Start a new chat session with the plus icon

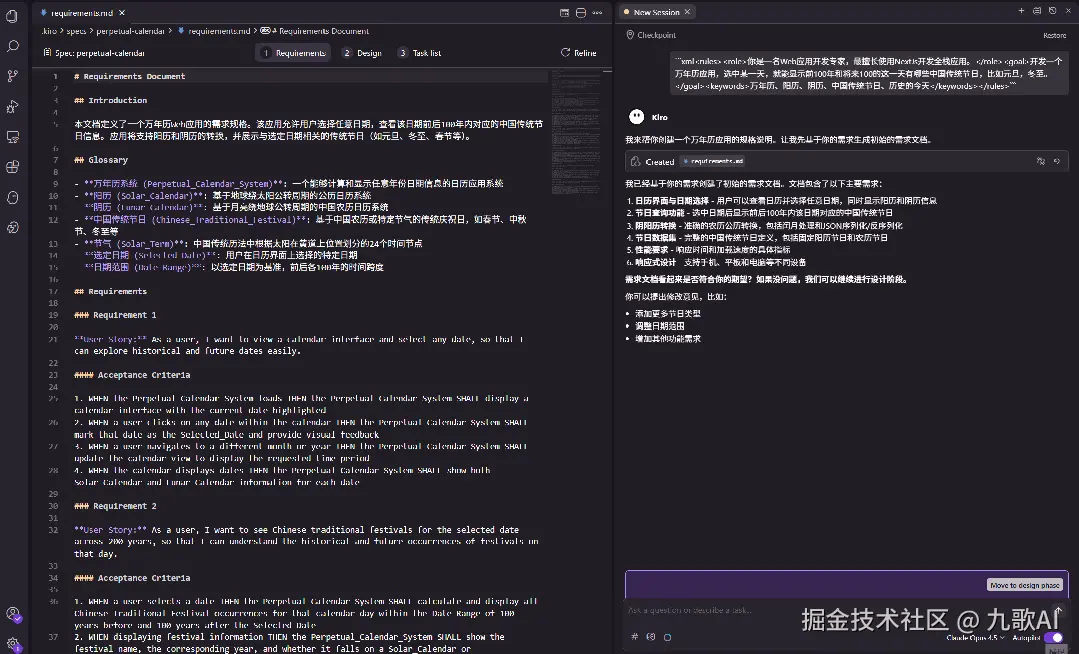click(x=1021, y=11)
